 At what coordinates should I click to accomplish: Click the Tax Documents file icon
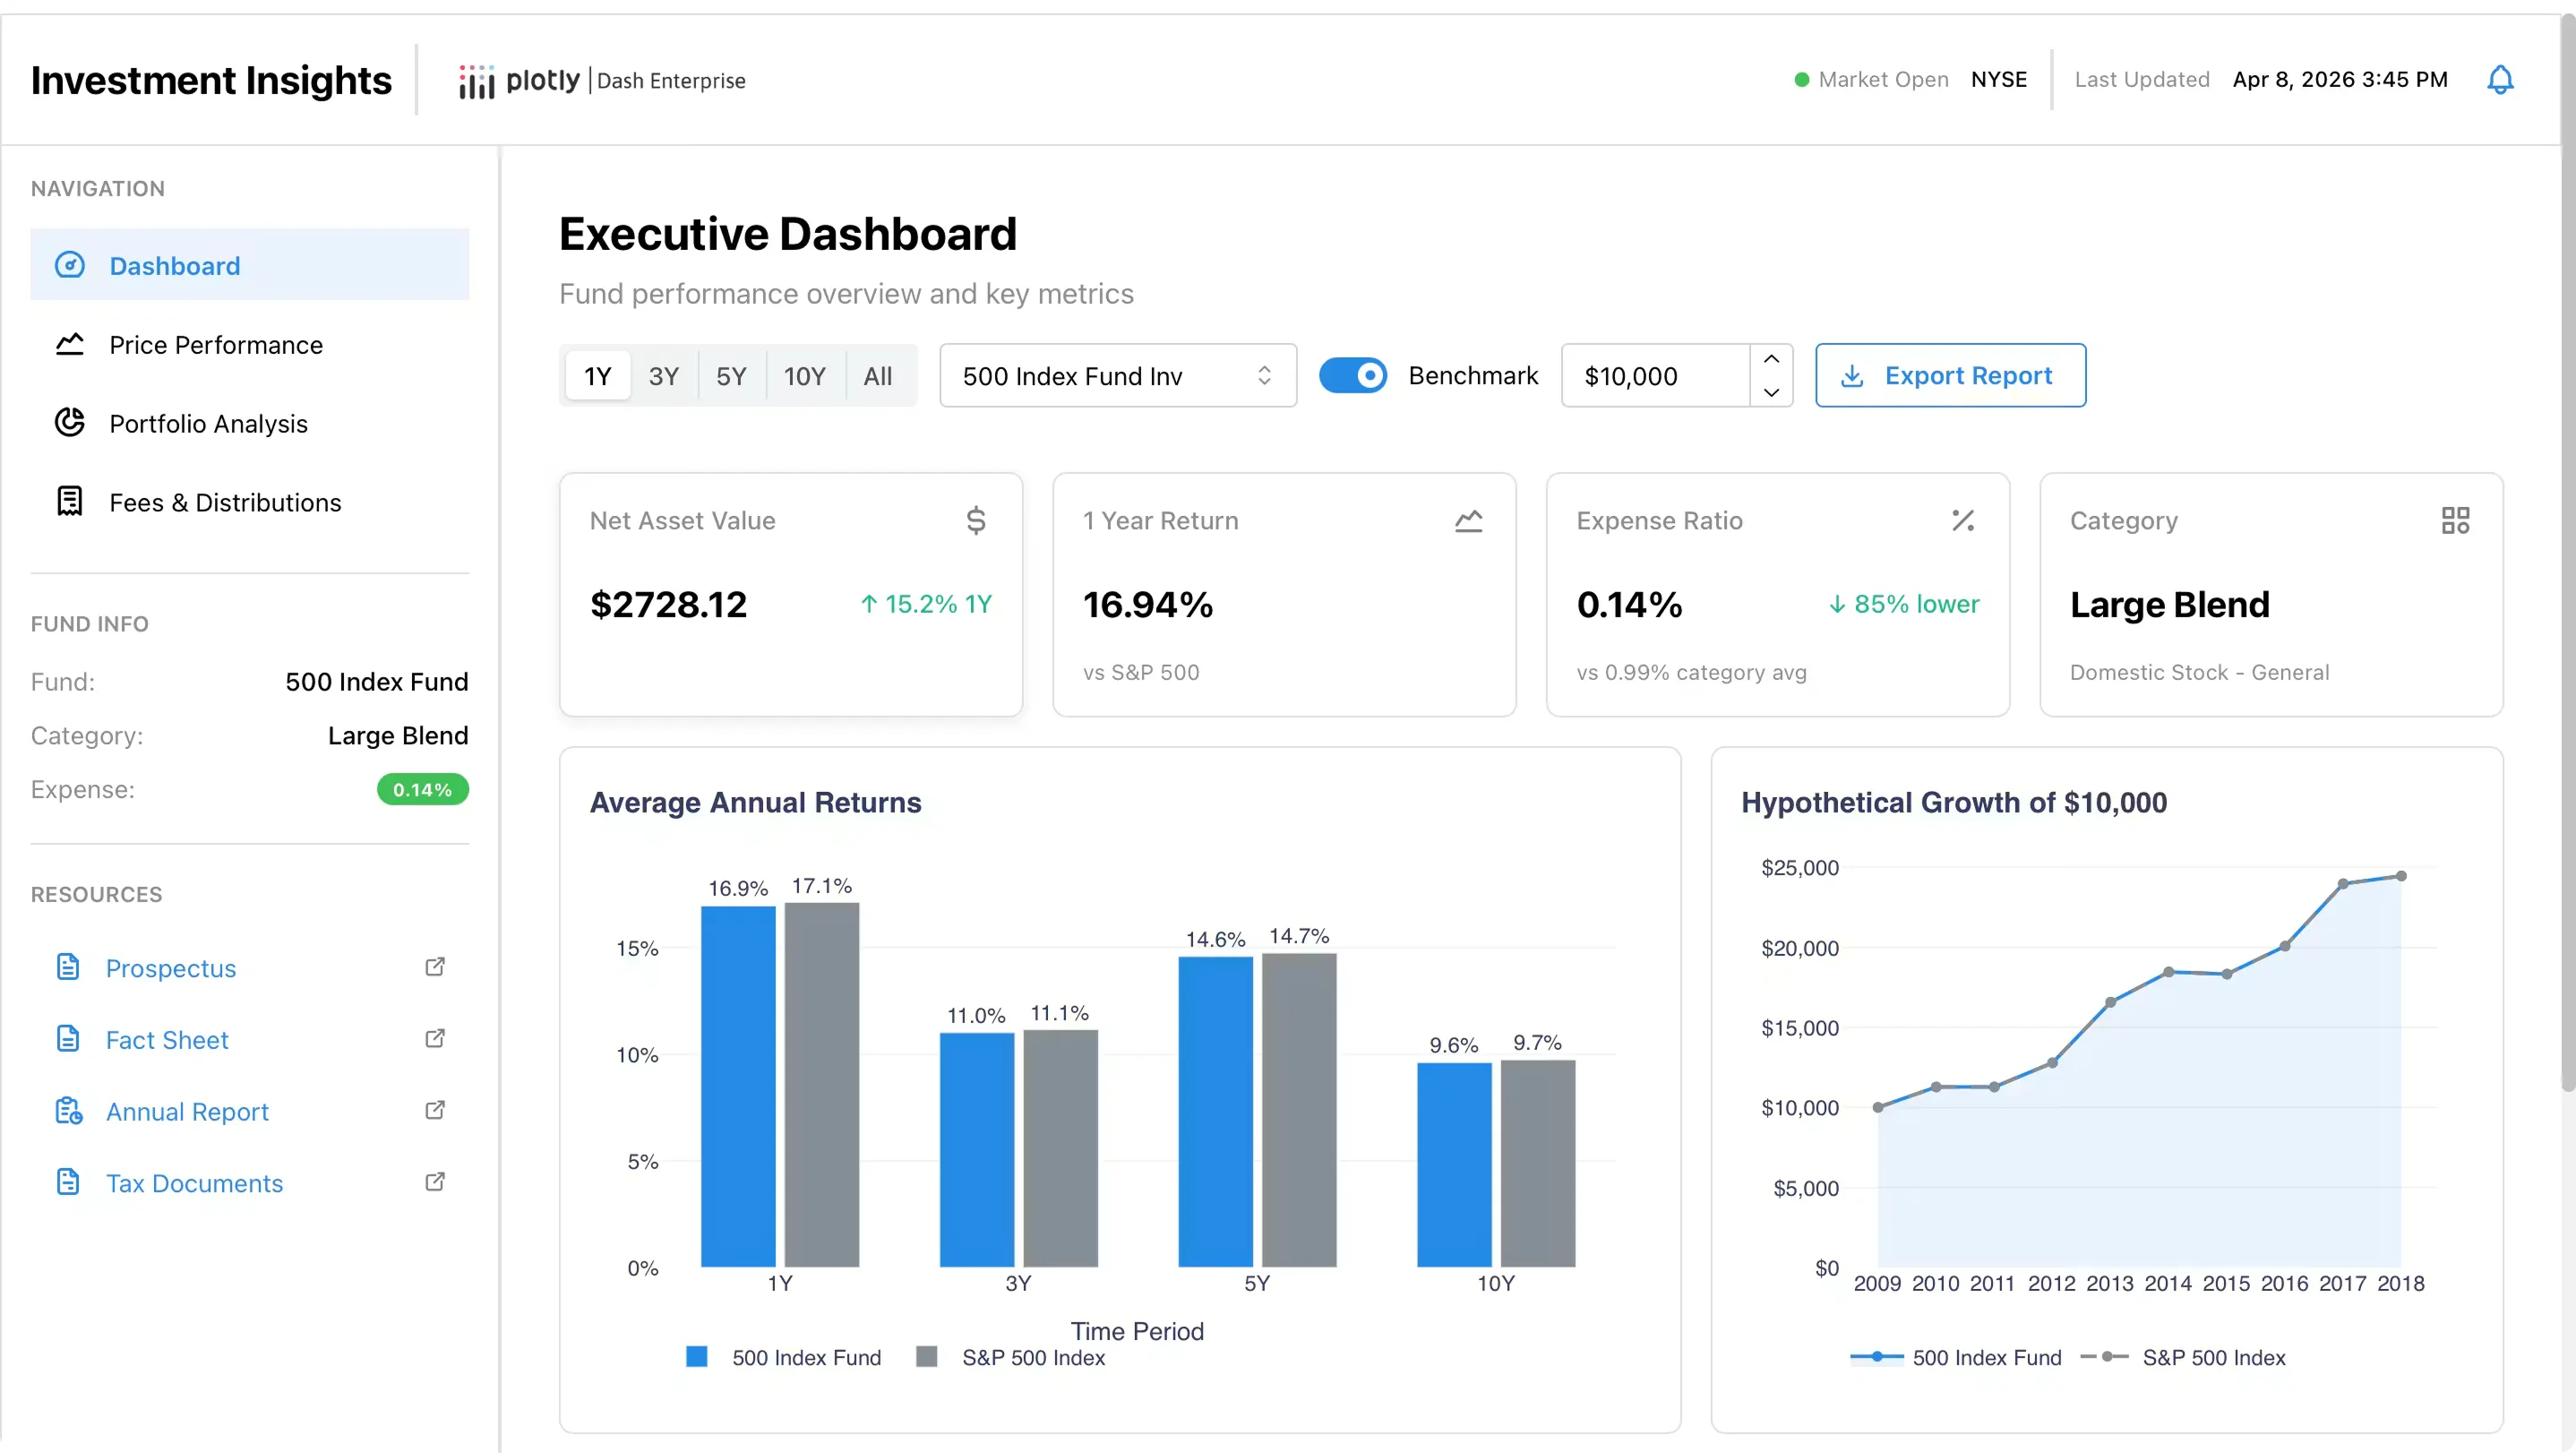pyautogui.click(x=68, y=1182)
